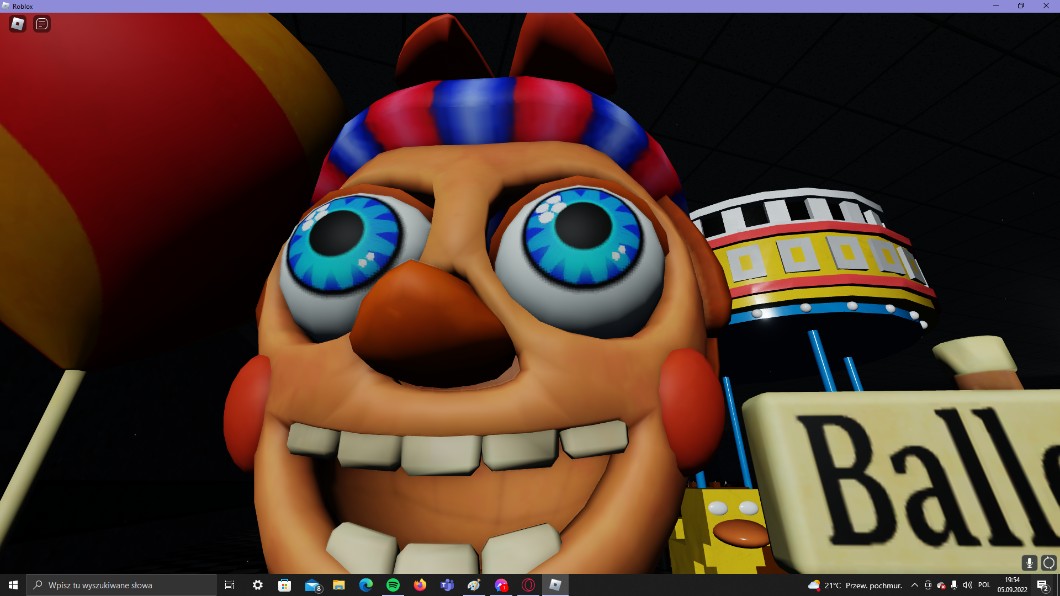1060x596 pixels.
Task: Launch Microsoft Edge browser
Action: coord(366,585)
